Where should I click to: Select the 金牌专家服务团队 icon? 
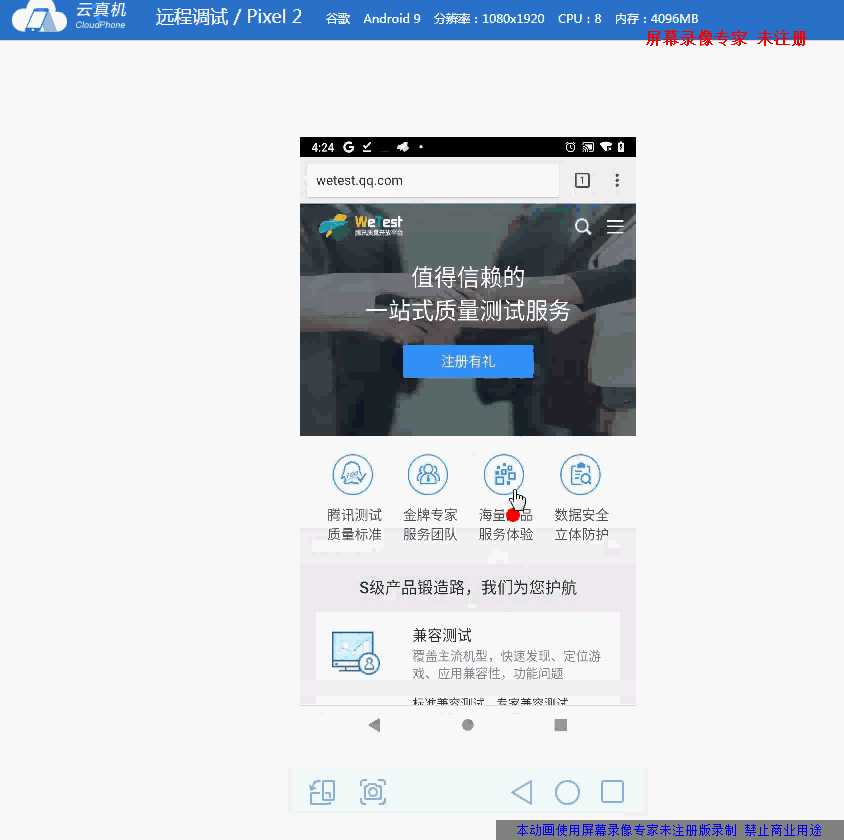(428, 475)
